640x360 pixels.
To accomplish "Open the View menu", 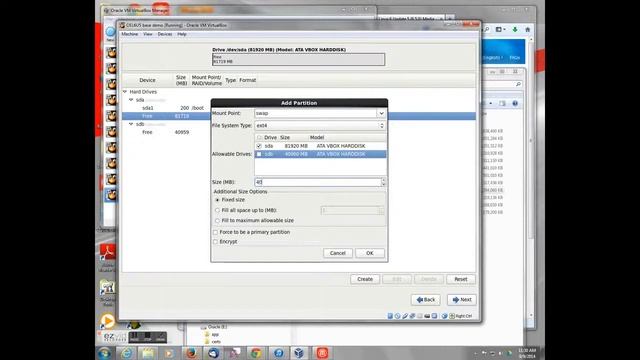I will 148,34.
